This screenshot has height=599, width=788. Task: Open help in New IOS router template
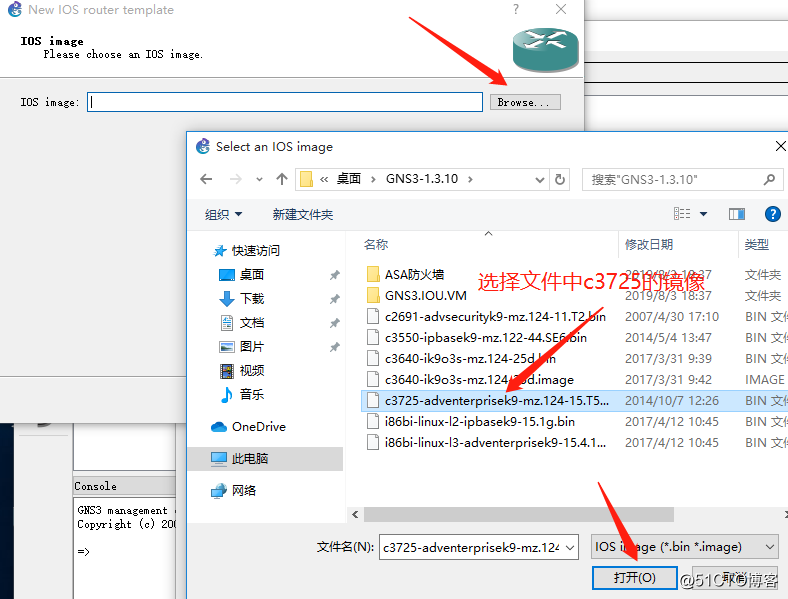516,9
